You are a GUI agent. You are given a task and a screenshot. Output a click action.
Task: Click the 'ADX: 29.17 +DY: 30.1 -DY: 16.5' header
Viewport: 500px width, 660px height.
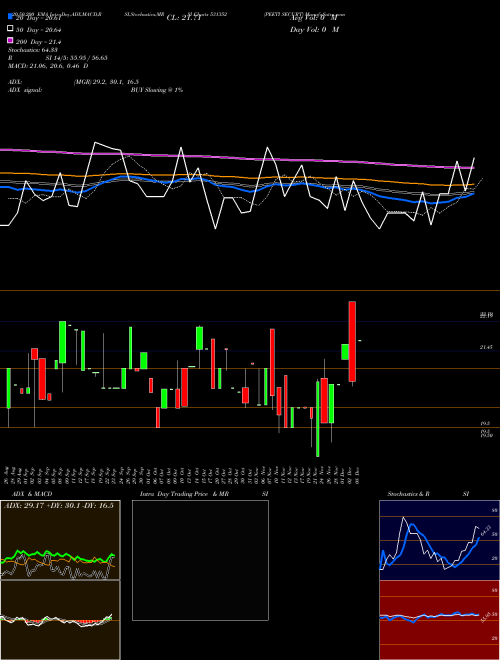(59, 505)
